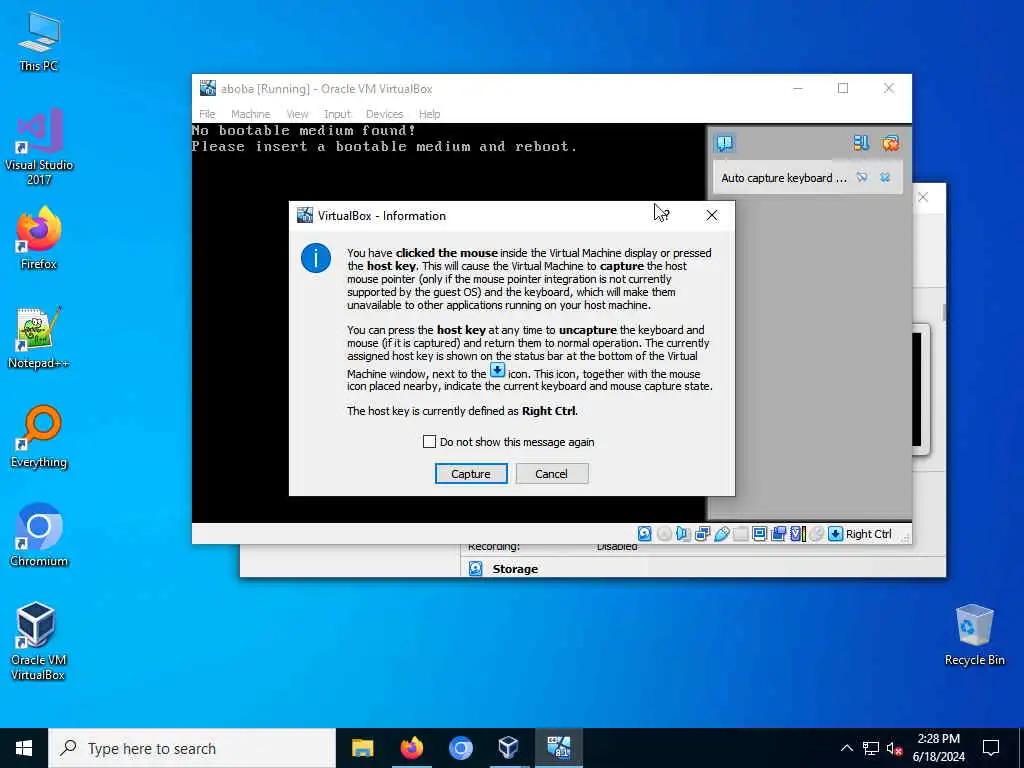This screenshot has width=1024, height=768.
Task: Close the VirtualBox Information dialog
Action: point(712,216)
